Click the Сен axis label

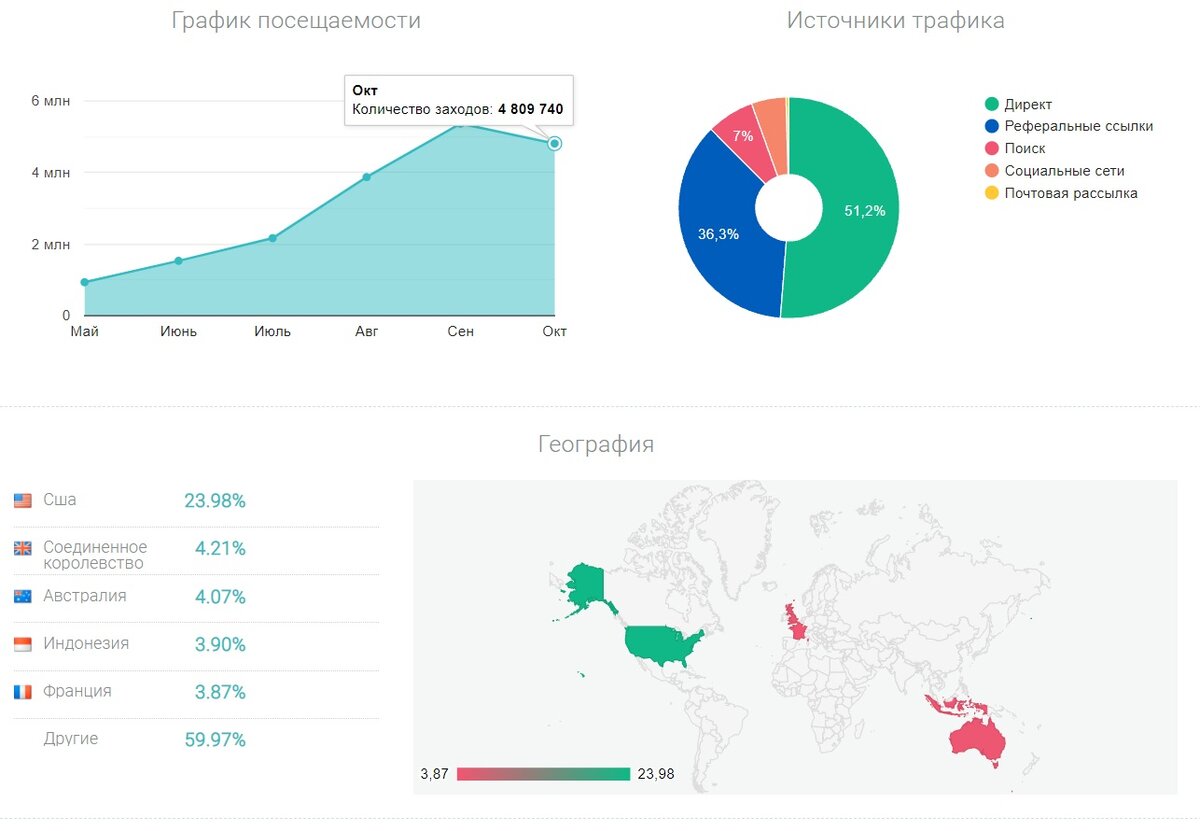tap(460, 331)
